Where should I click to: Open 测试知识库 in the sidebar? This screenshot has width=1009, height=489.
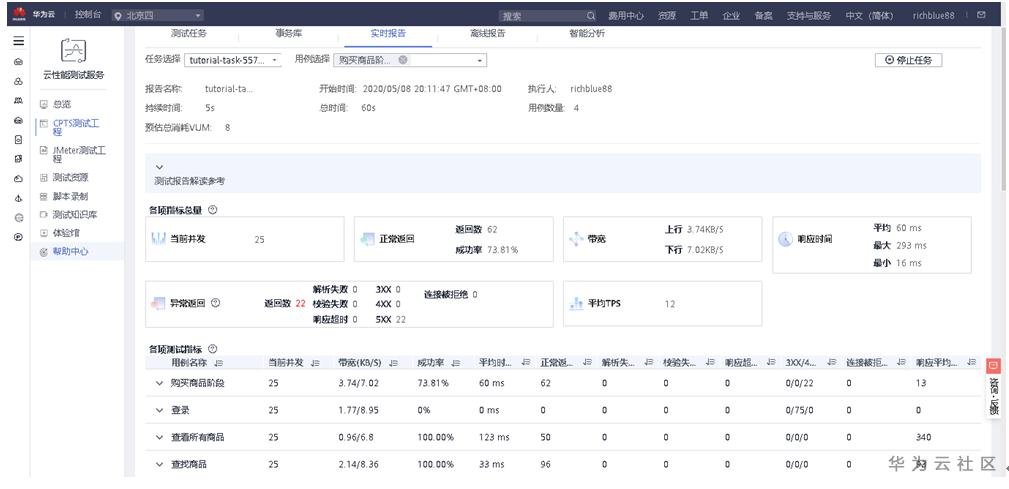click(75, 214)
